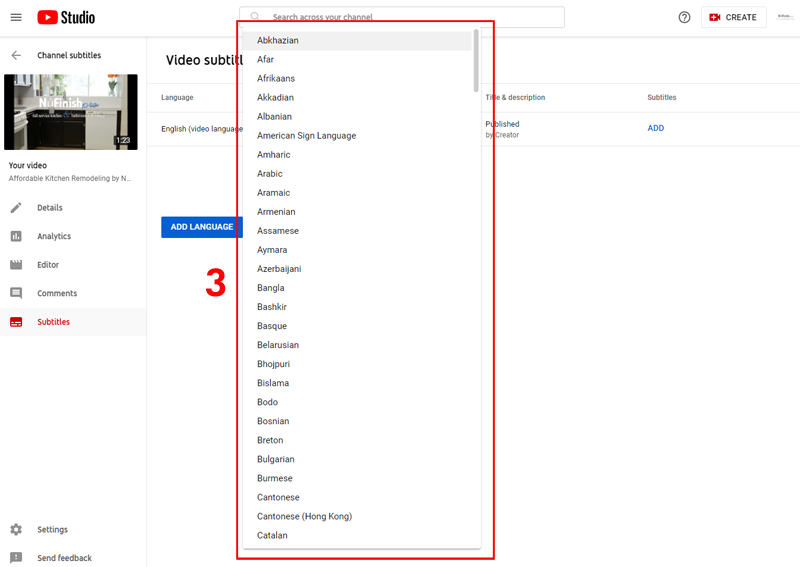
Task: Choose Arabic from the language menu
Action: [x=357, y=174]
